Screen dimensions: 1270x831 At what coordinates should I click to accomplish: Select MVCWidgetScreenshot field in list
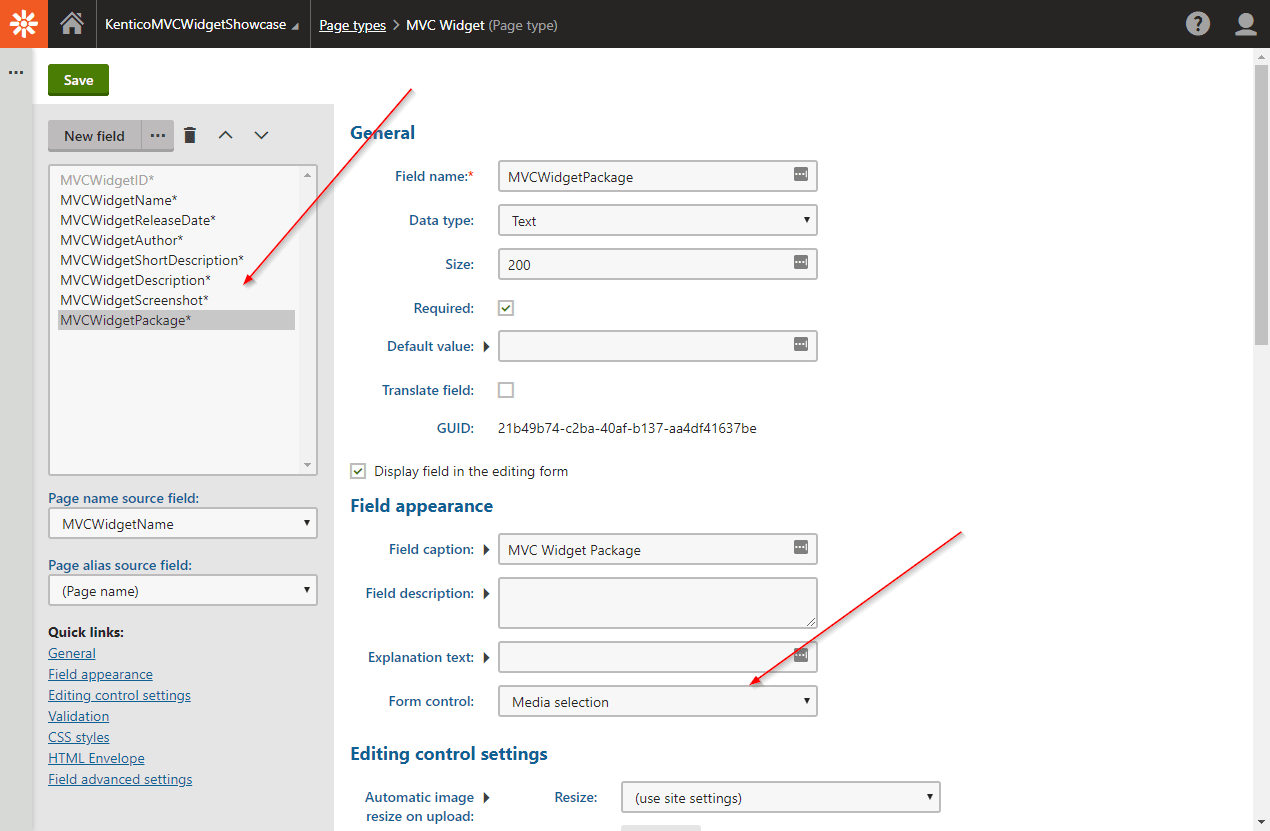click(176, 300)
